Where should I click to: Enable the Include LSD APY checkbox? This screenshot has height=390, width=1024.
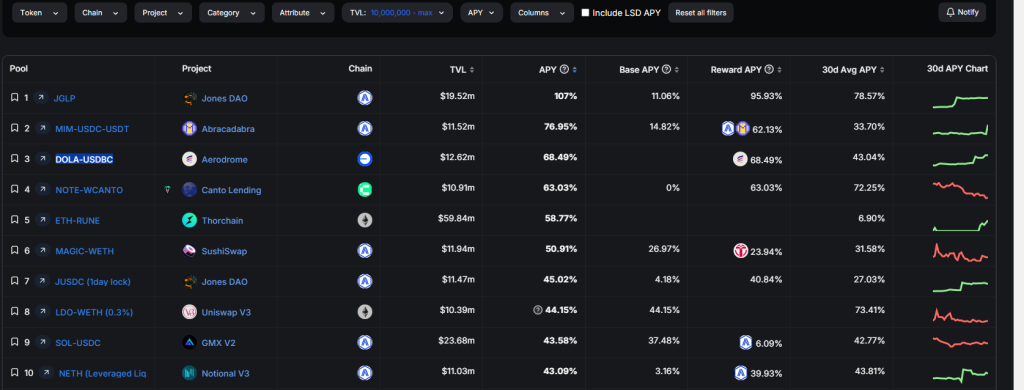tap(585, 12)
